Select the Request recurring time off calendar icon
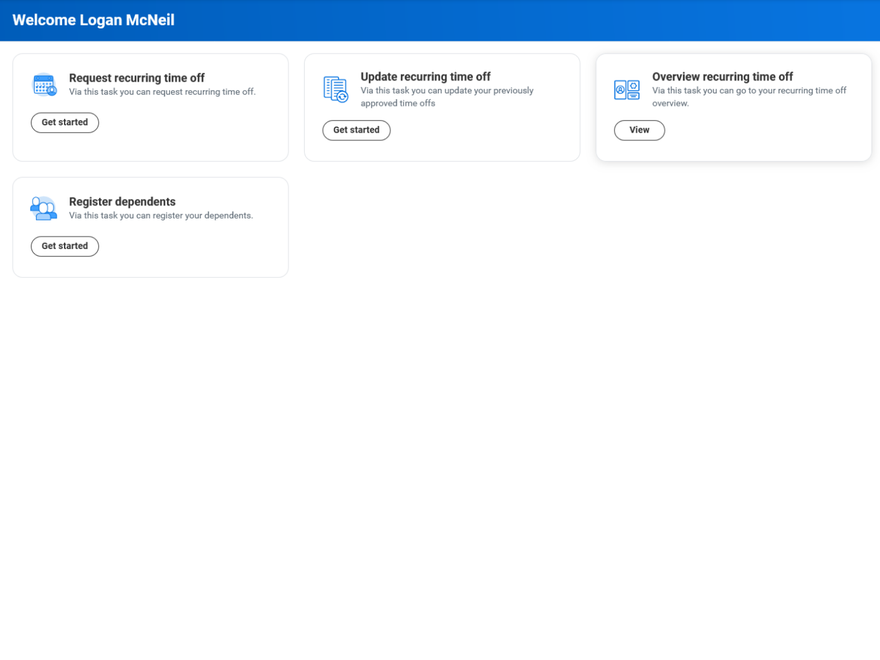The height and width of the screenshot is (660, 880). pyautogui.click(x=43, y=84)
